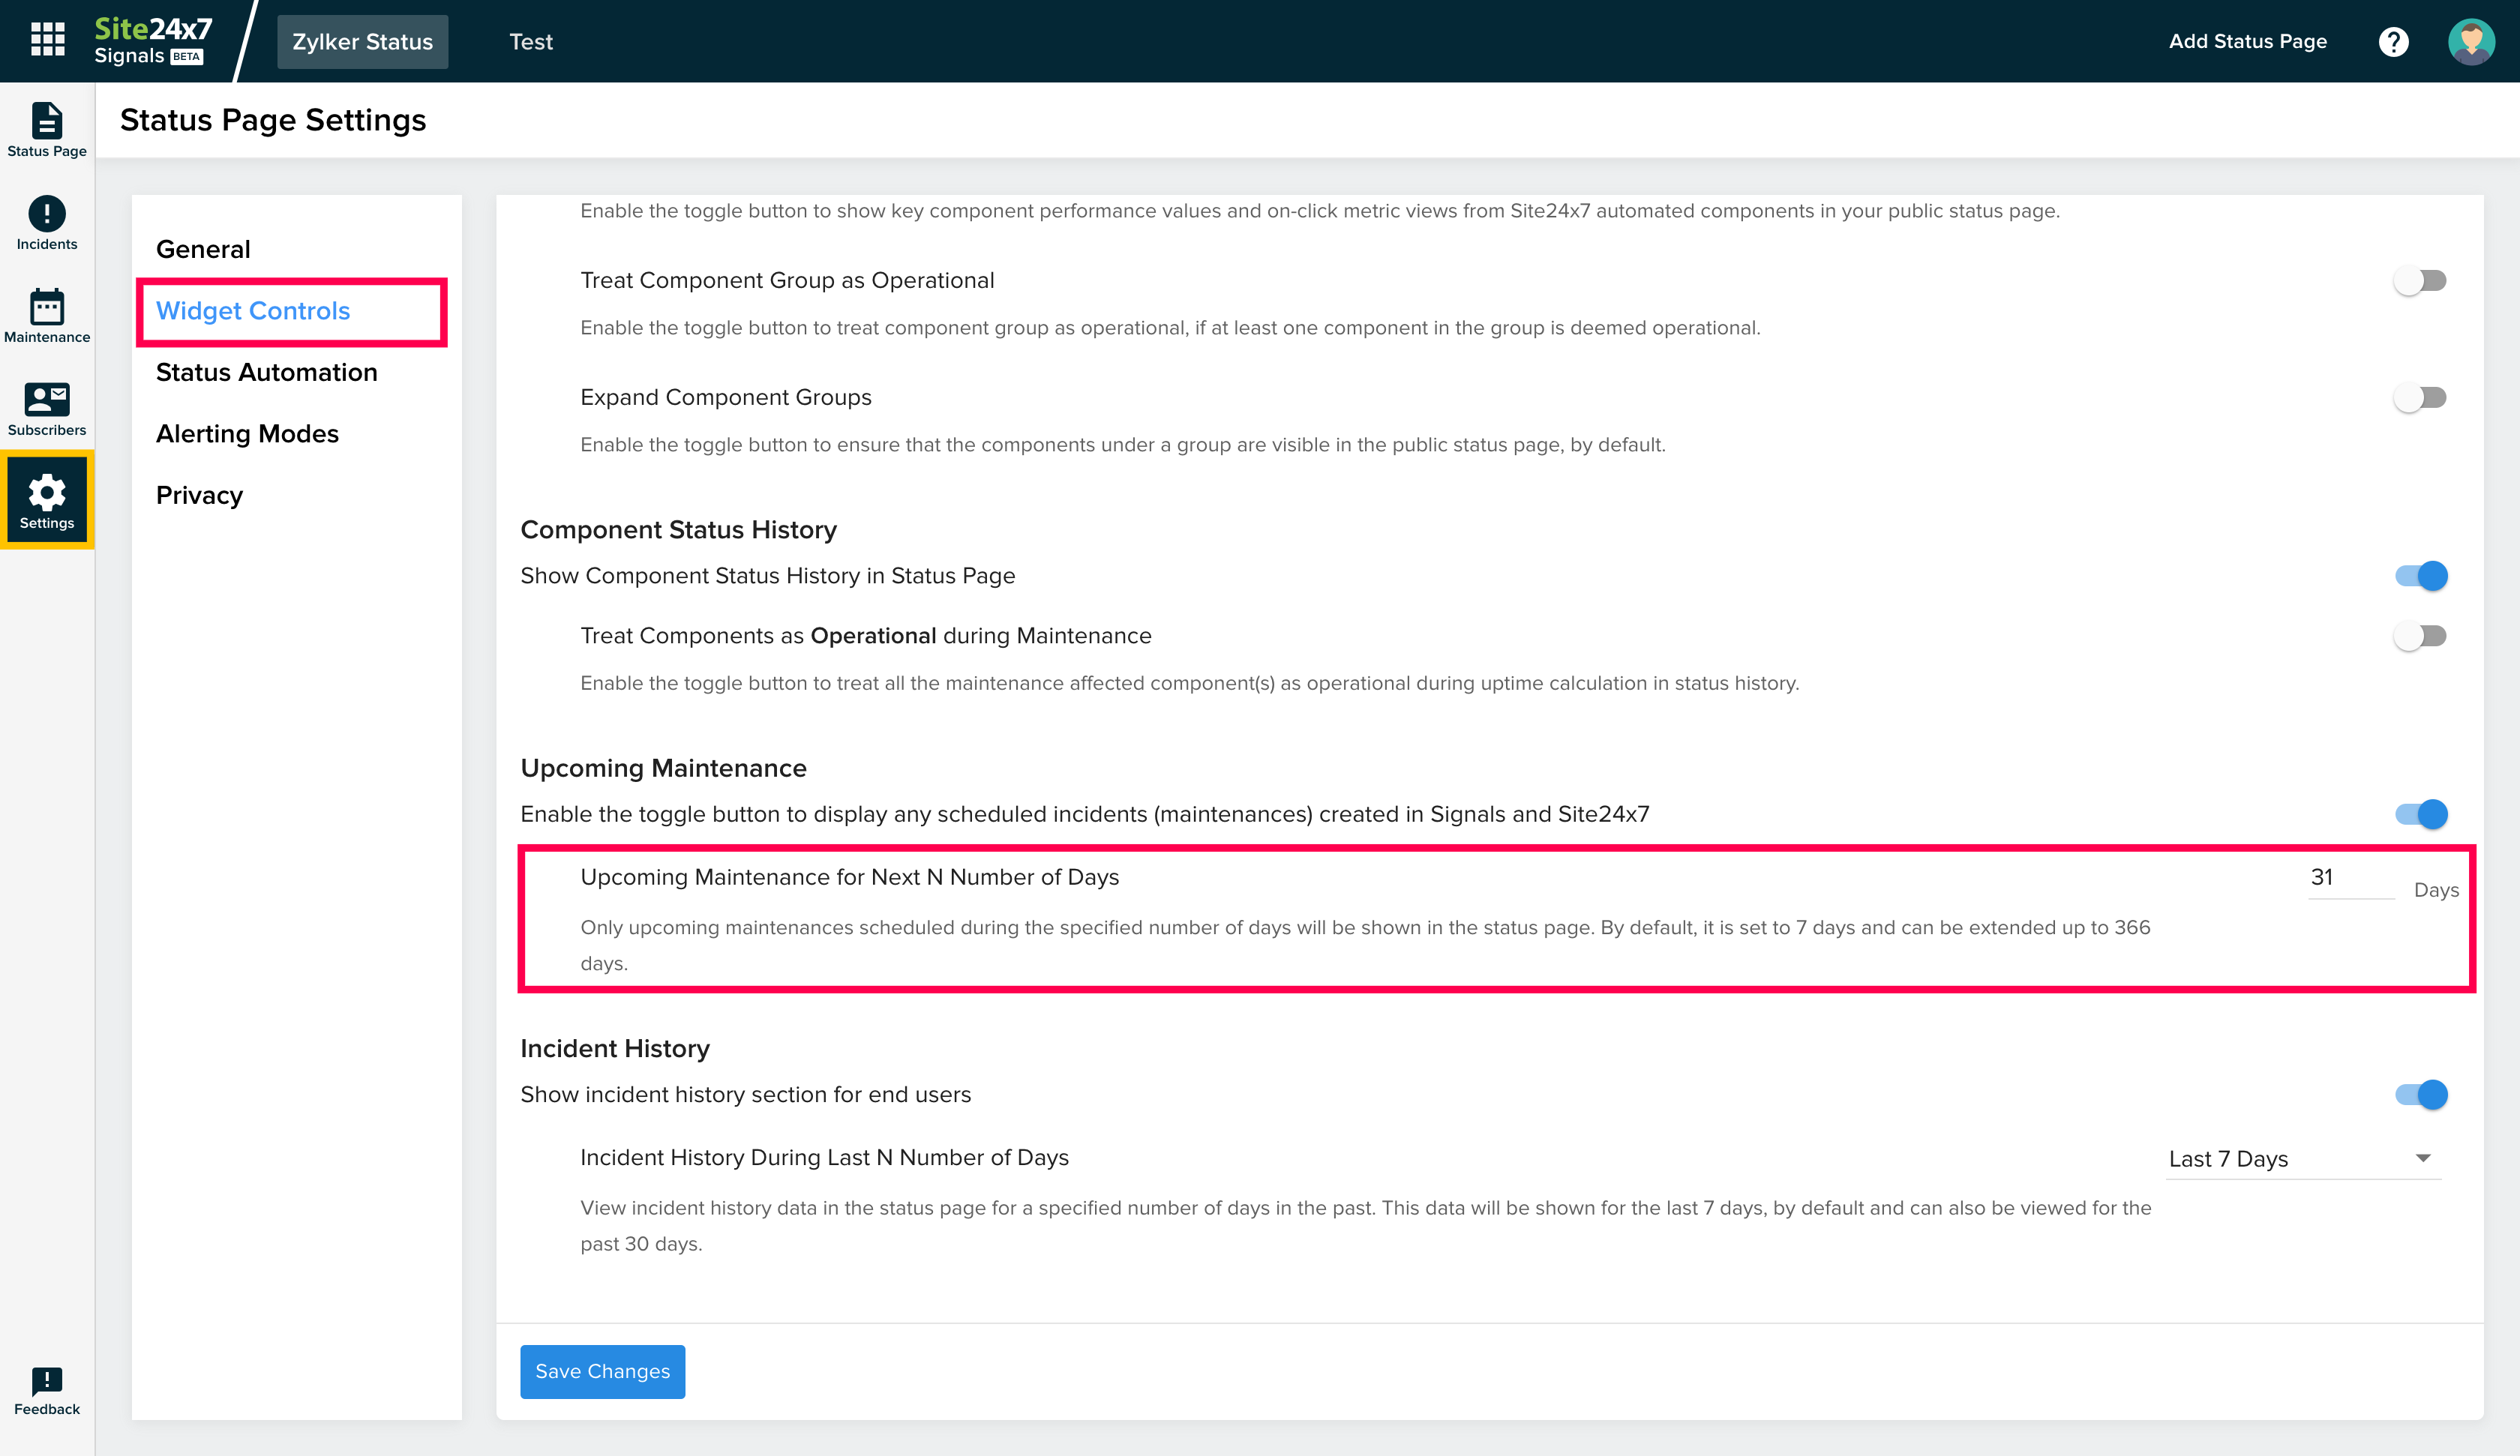Select the Alerting Modes menu item

point(247,433)
